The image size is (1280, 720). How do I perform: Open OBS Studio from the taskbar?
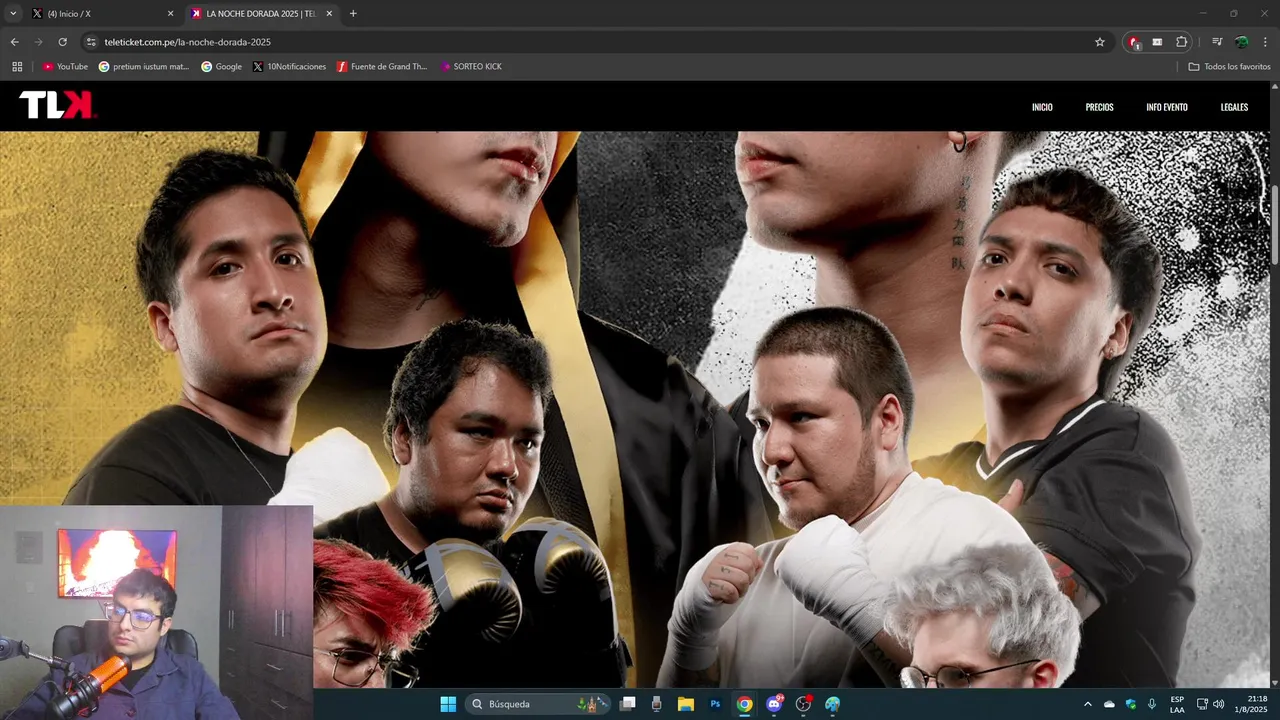[x=803, y=704]
